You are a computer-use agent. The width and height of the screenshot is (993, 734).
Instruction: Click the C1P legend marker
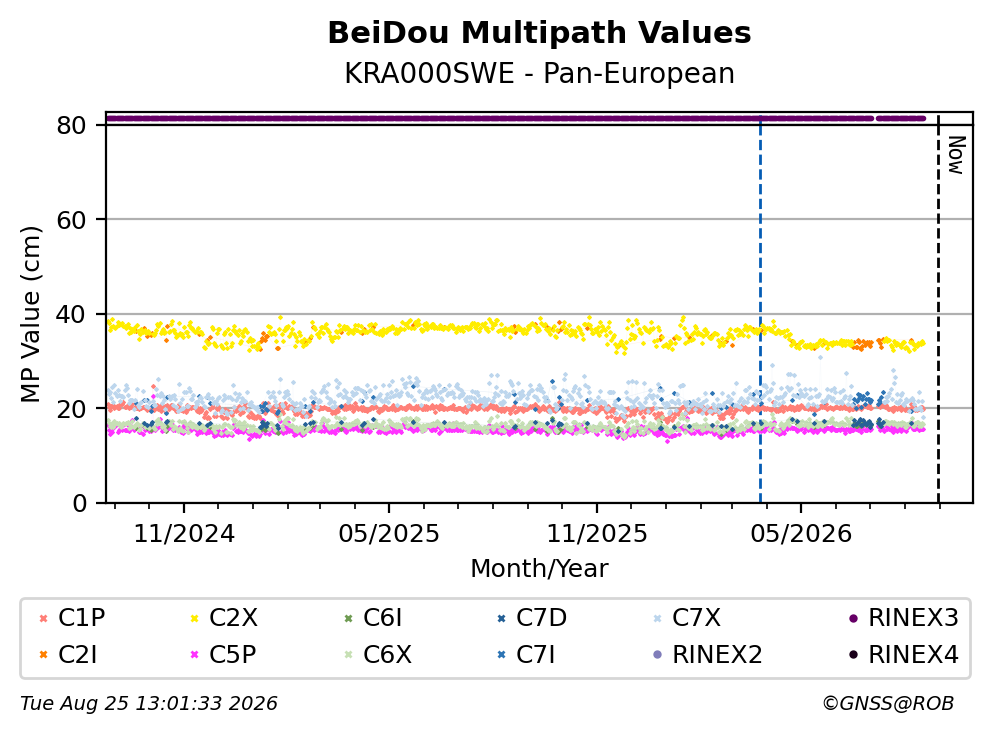pyautogui.click(x=43, y=618)
